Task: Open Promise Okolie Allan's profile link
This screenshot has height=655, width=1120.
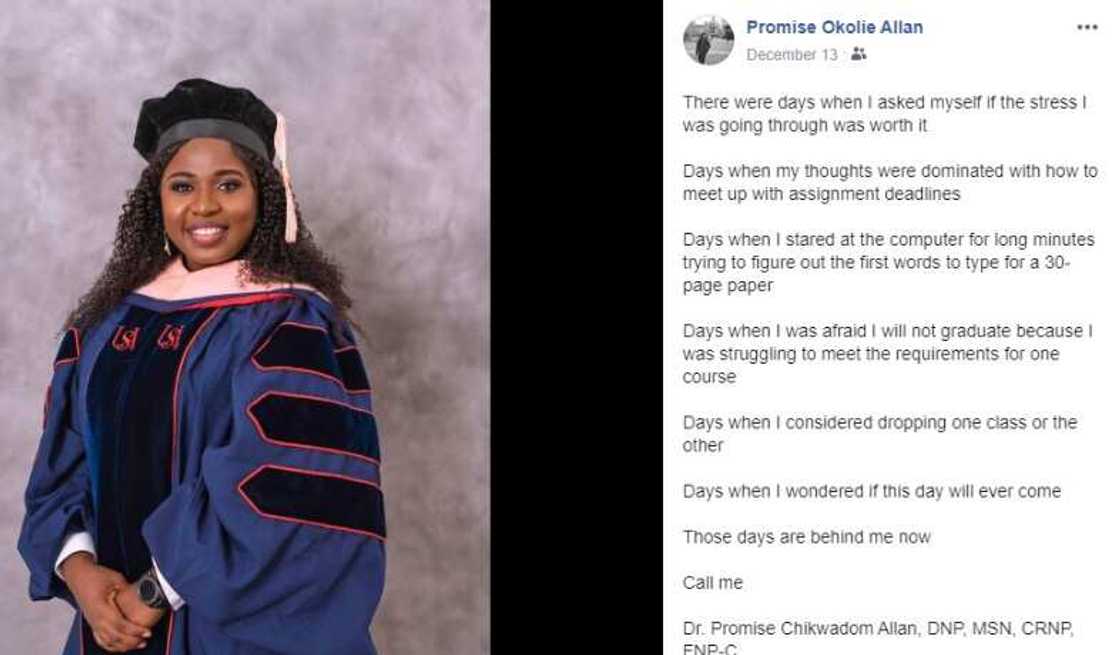Action: (x=833, y=28)
